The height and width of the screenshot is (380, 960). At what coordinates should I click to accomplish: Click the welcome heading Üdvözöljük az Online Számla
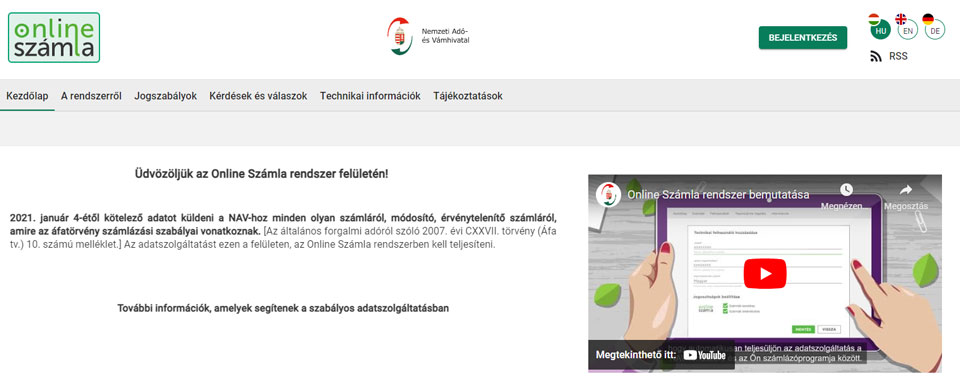pos(261,174)
